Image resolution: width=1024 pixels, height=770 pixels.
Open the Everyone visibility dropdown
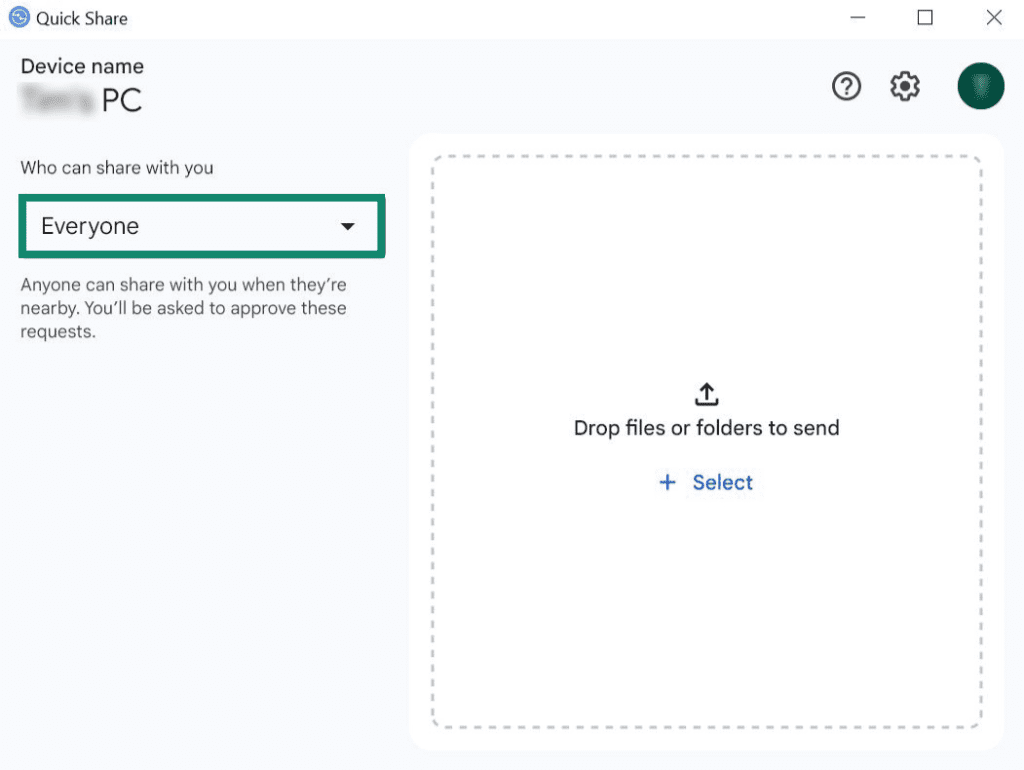202,226
